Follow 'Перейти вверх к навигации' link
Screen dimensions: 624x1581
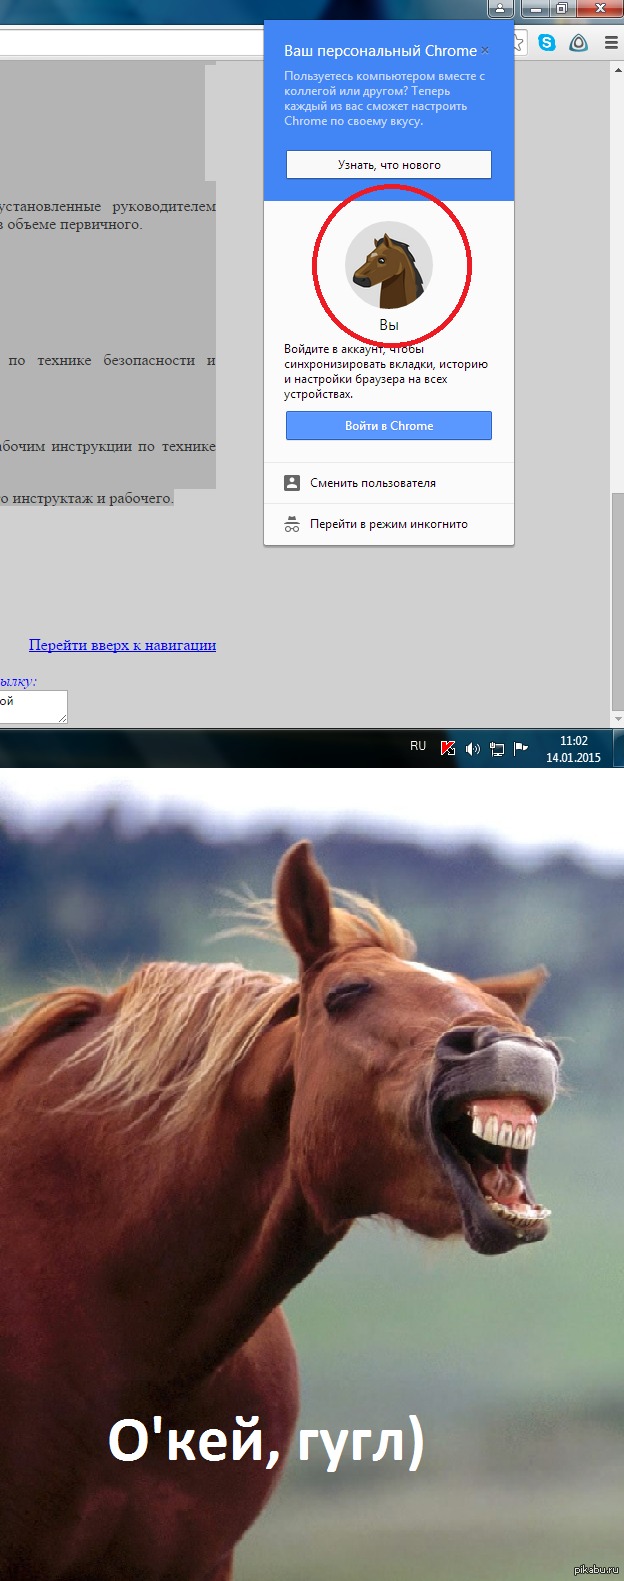pos(122,645)
